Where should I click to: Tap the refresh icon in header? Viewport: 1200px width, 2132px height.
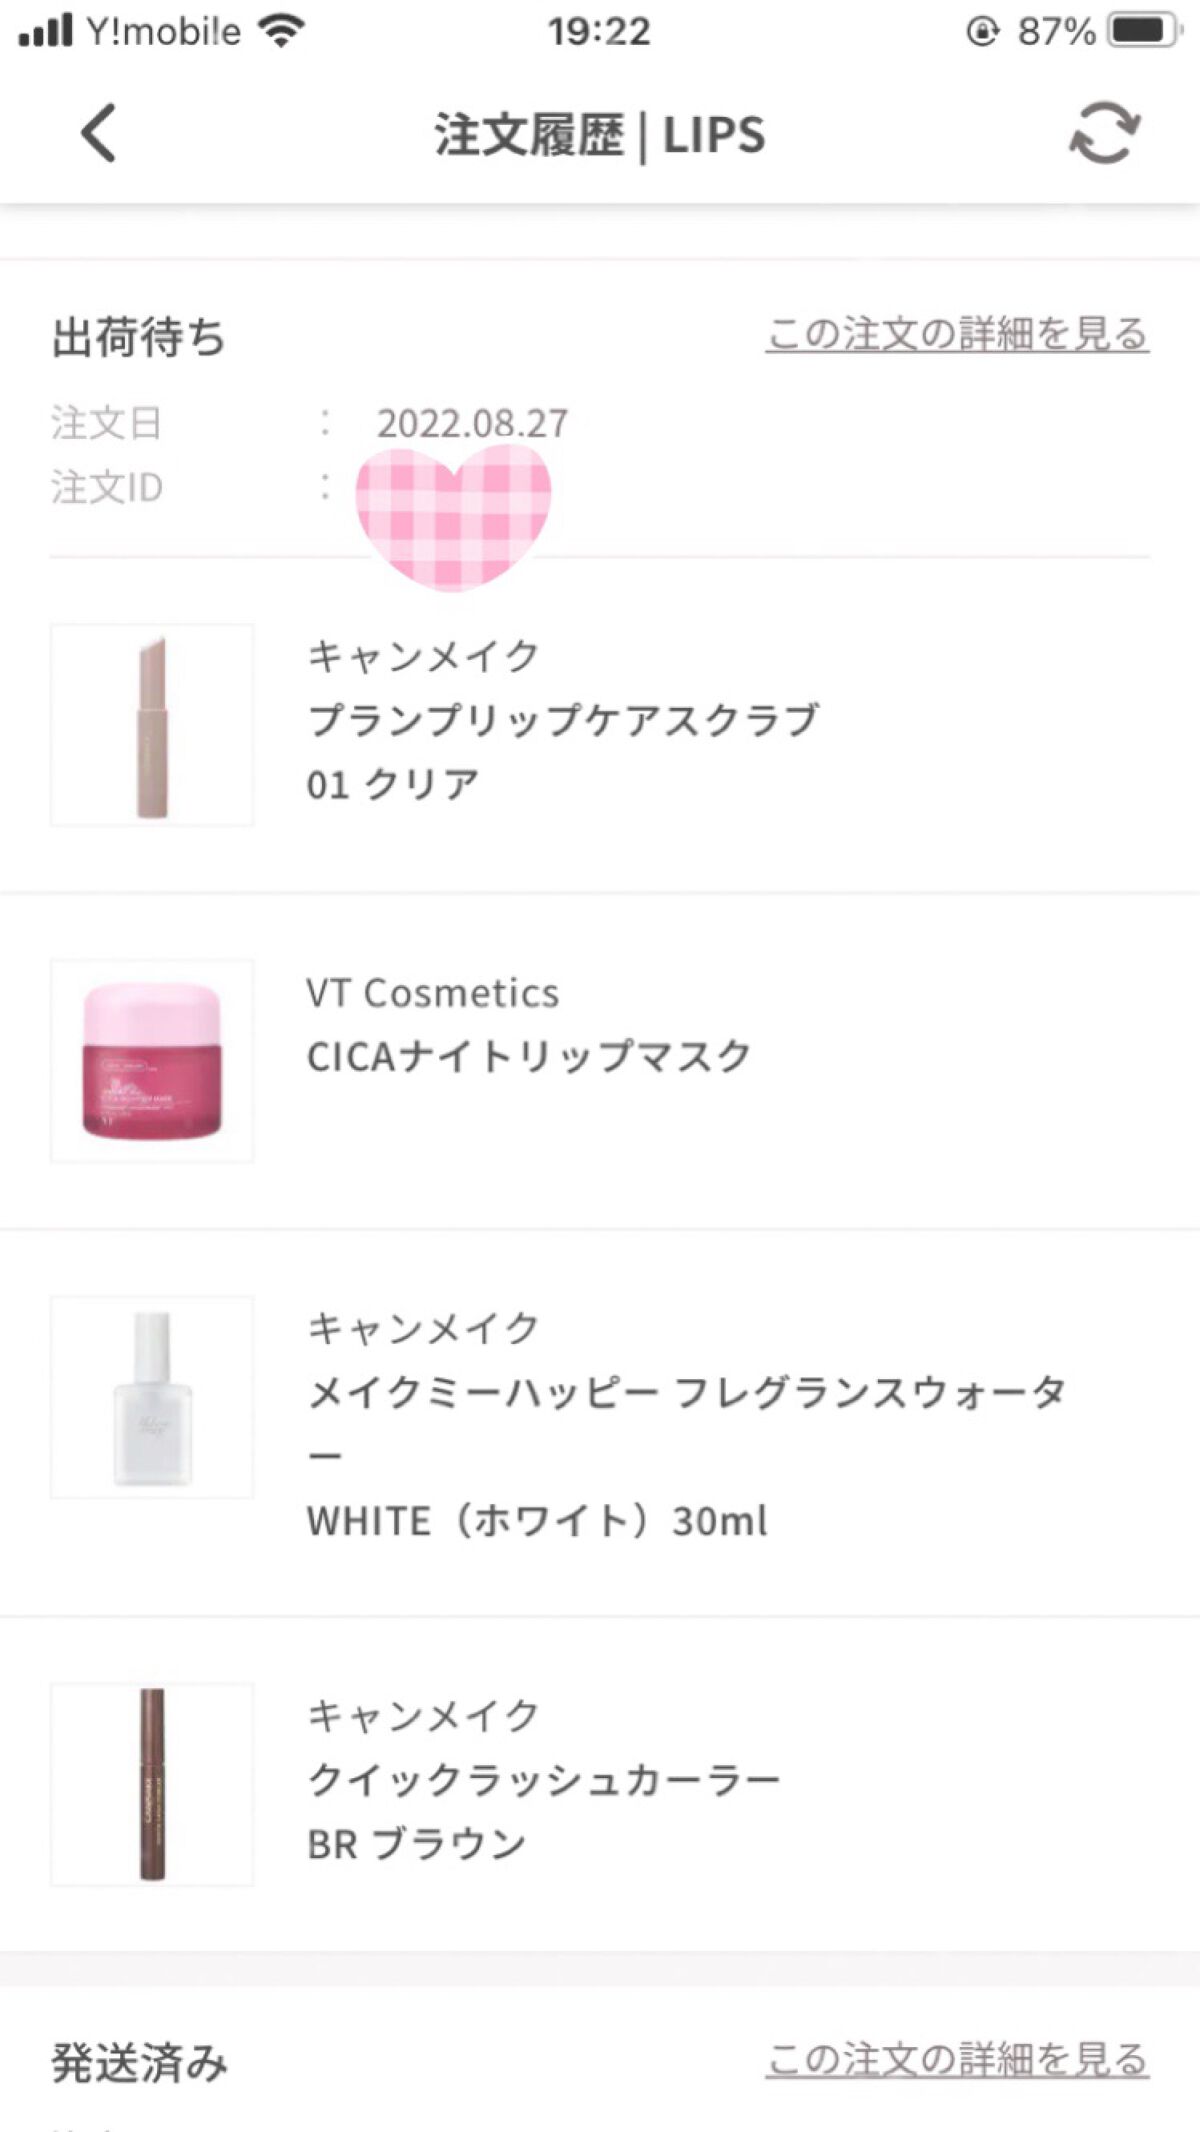point(1104,133)
